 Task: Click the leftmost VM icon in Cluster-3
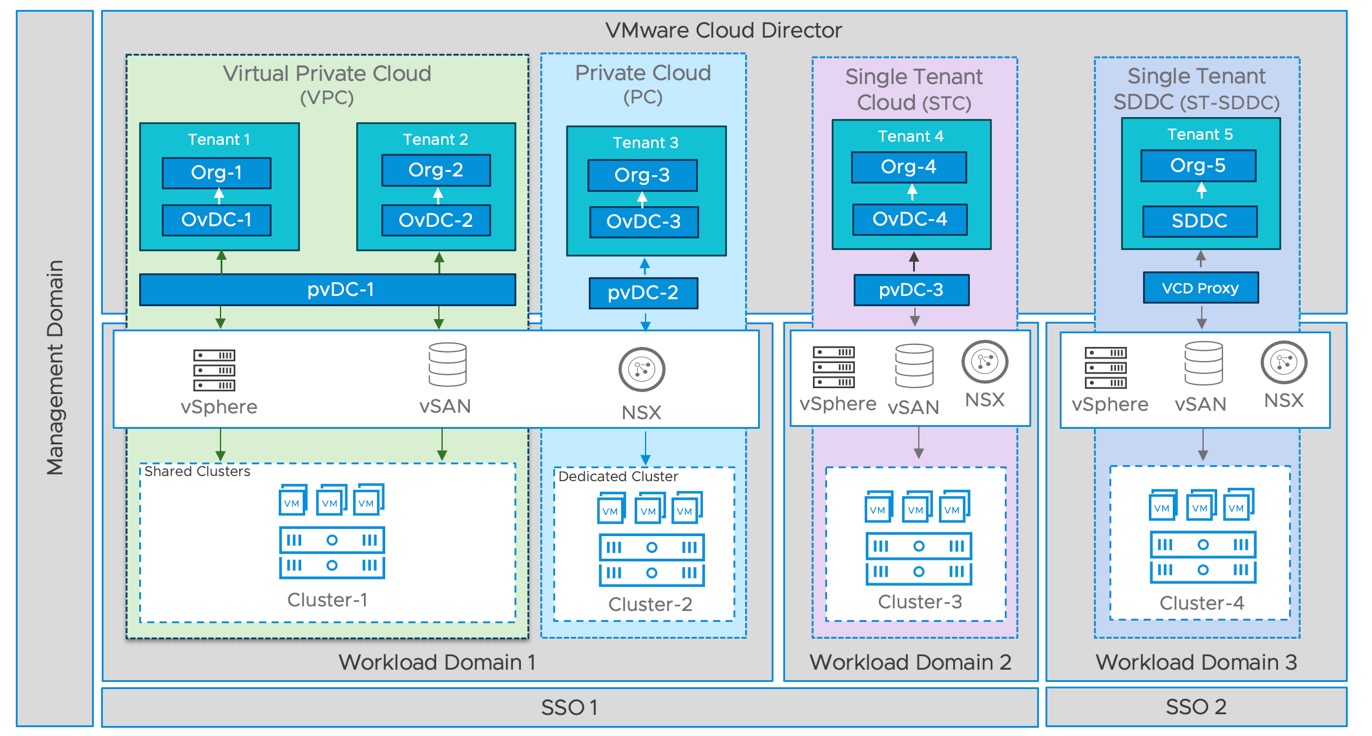coord(881,507)
